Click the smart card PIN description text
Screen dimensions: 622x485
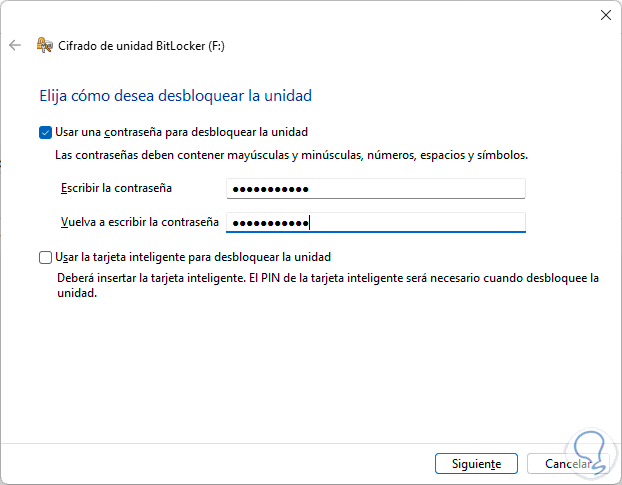(x=326, y=287)
